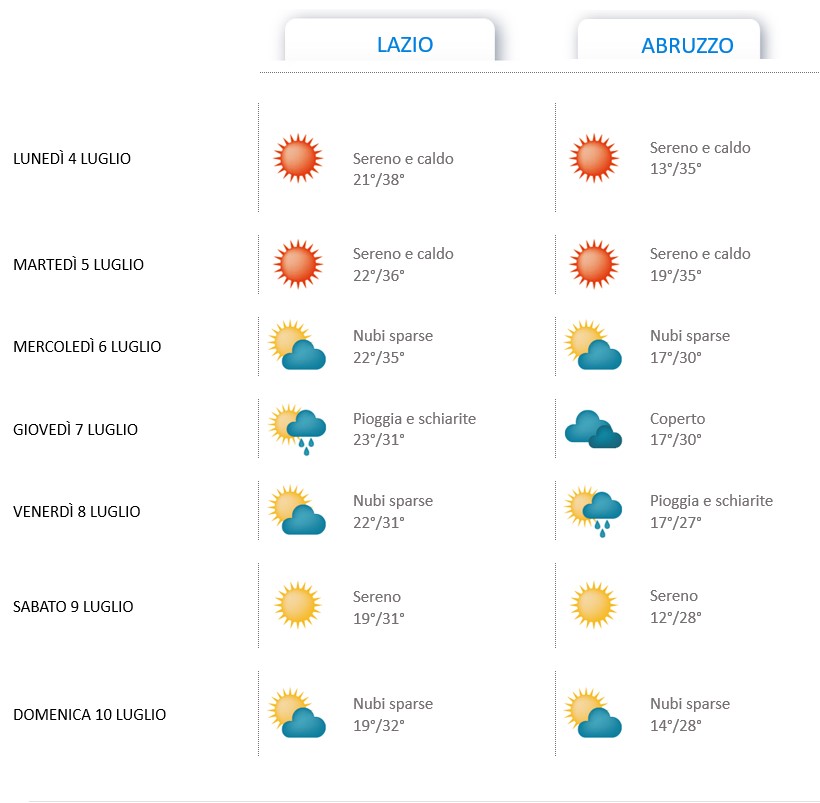Image resolution: width=820 pixels, height=803 pixels.
Task: Click Lazio Pioggia e schiarite forecast text
Action: (x=414, y=419)
